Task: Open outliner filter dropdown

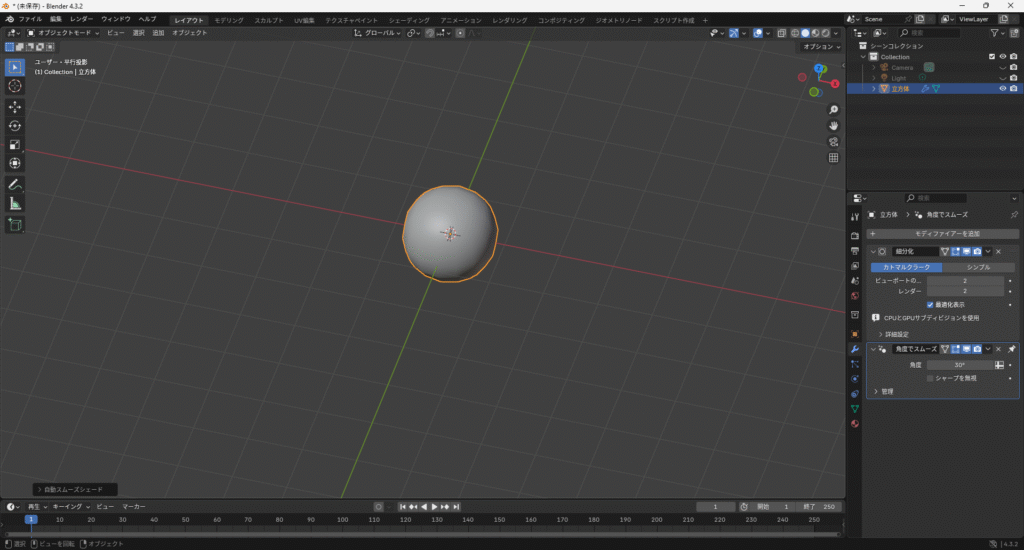Action: (x=999, y=33)
